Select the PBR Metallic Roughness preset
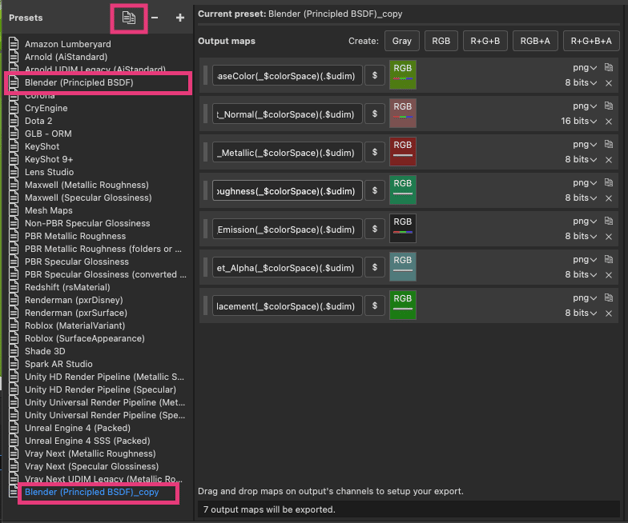The height and width of the screenshot is (523, 628). 75,236
